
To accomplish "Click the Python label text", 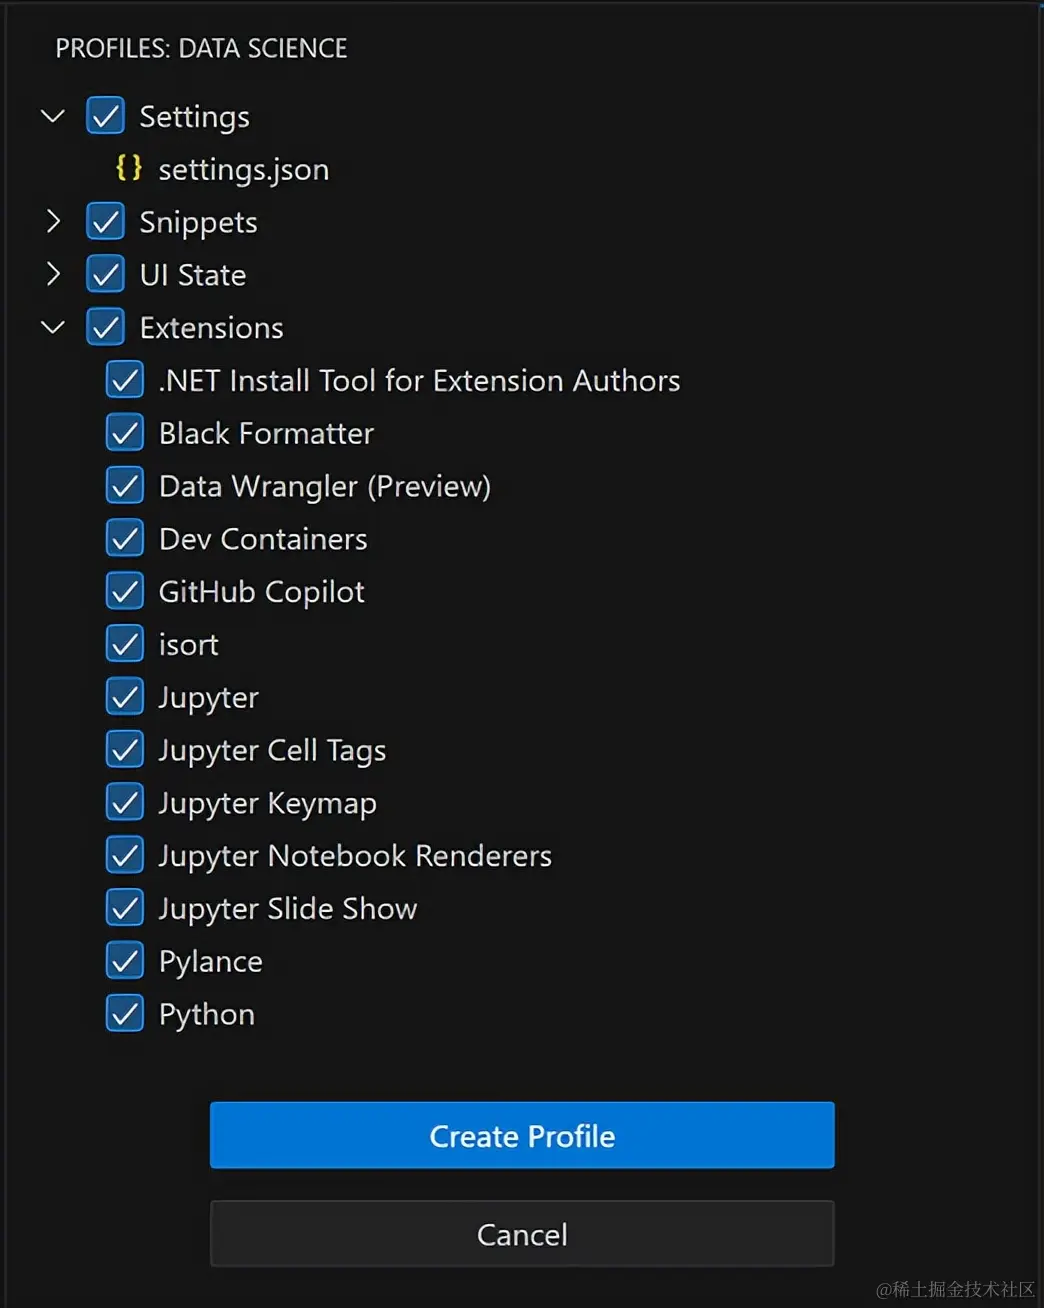I will point(207,1015).
